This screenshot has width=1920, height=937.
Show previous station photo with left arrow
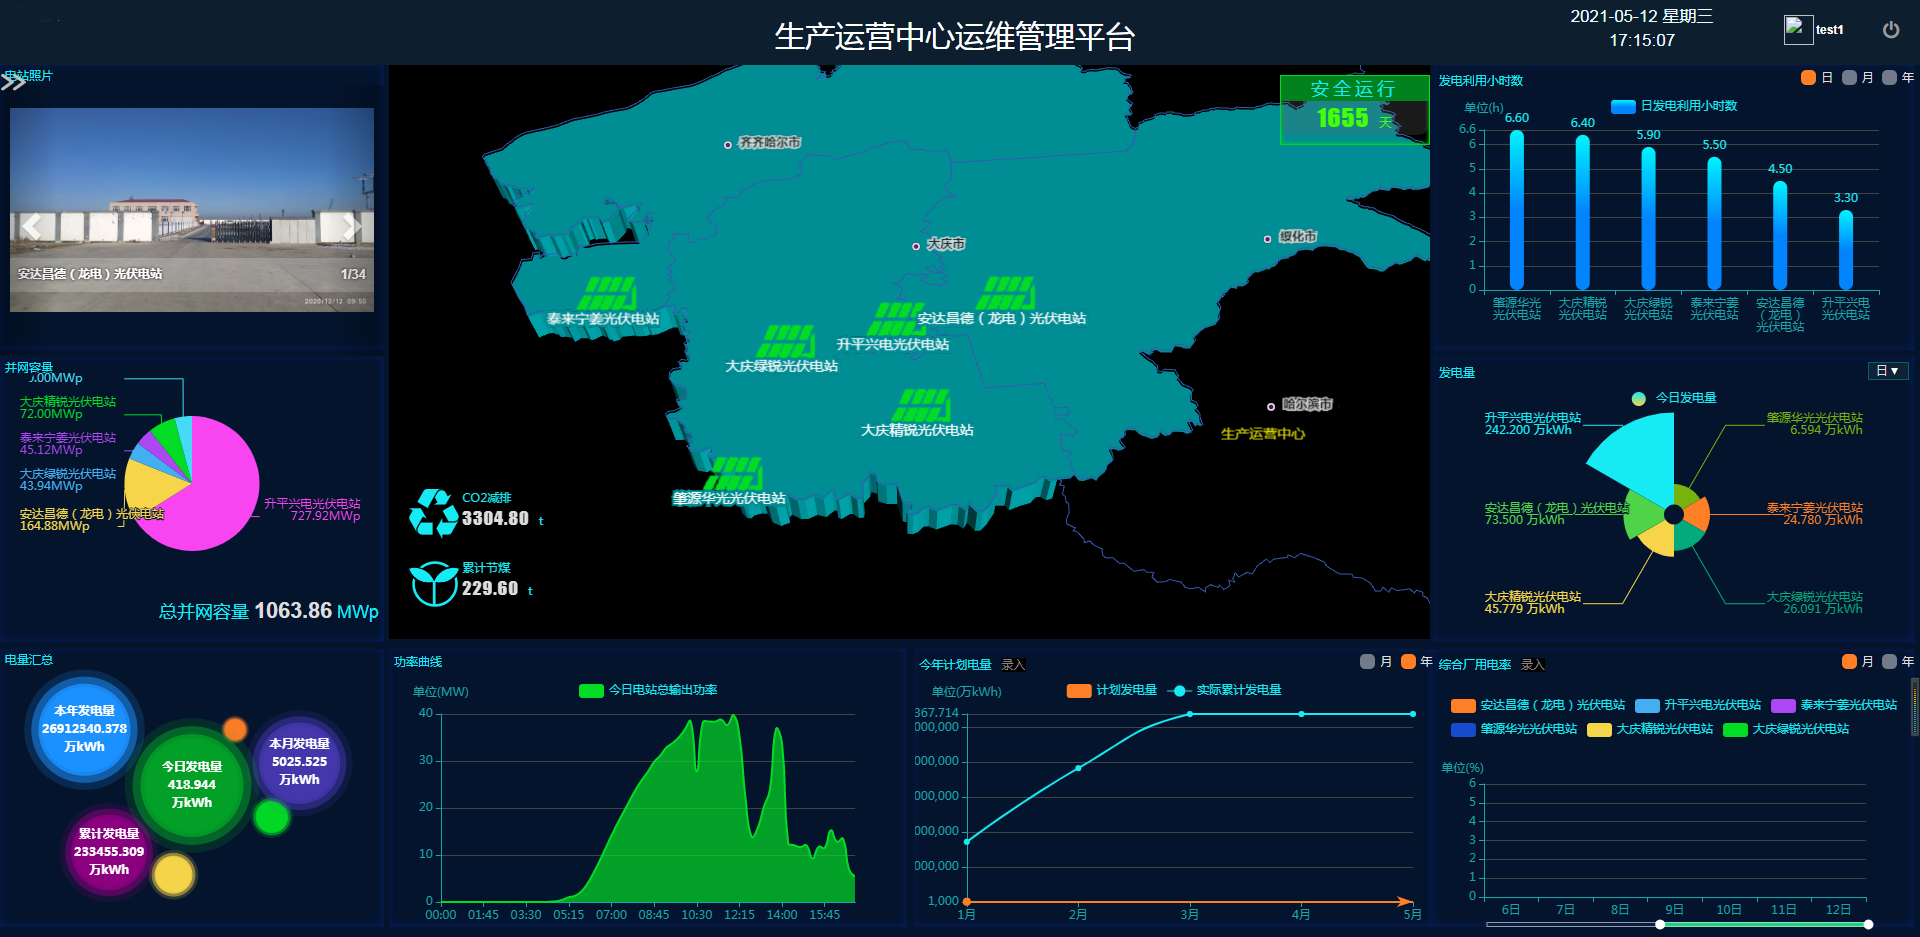[x=32, y=226]
